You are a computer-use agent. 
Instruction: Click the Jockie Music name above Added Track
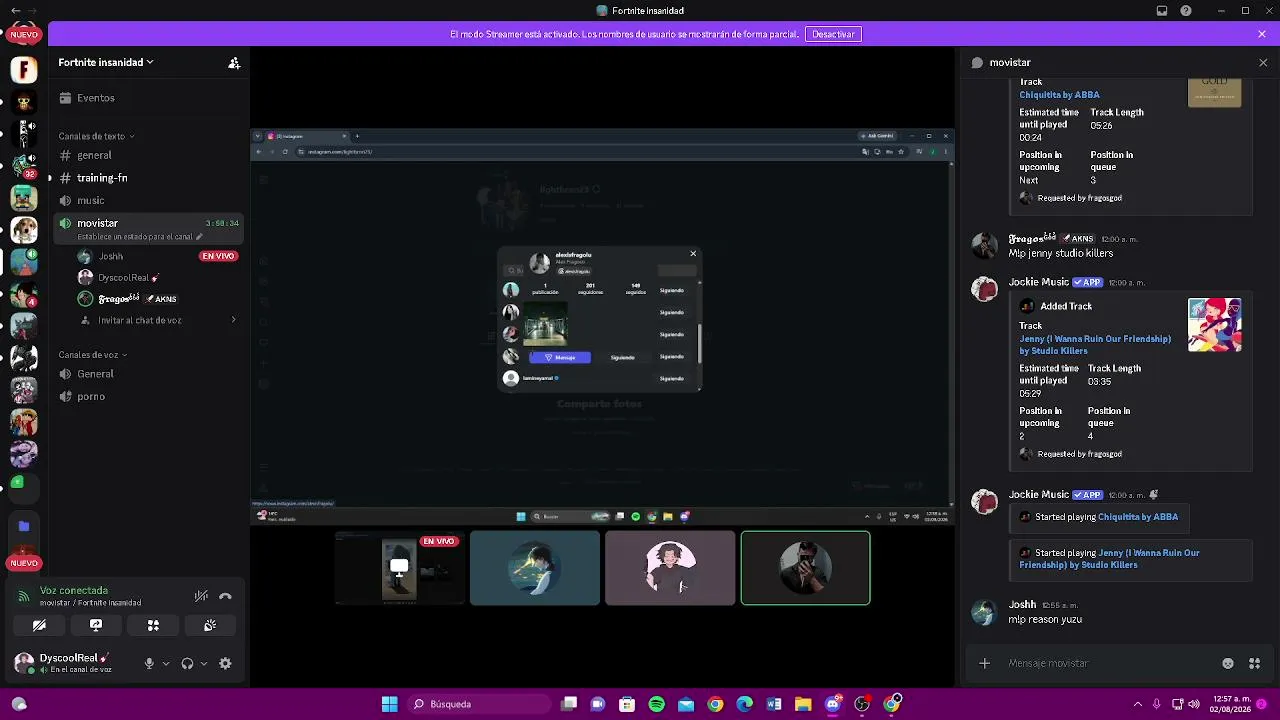coord(1039,282)
